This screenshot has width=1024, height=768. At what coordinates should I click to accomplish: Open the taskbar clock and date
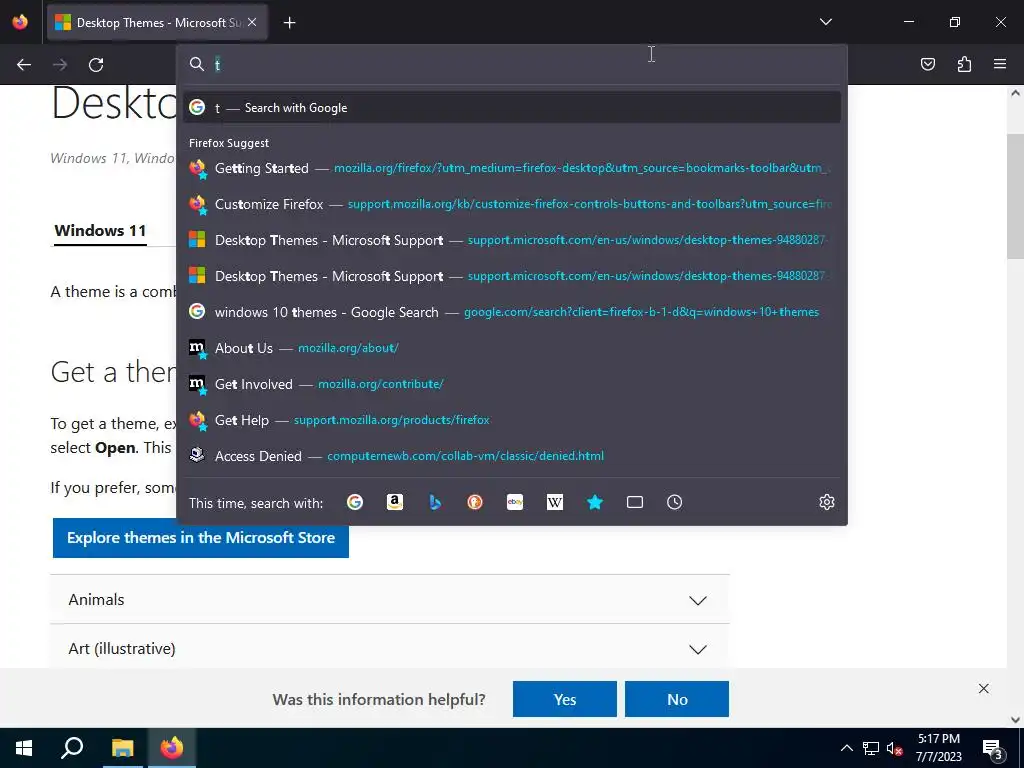coord(938,748)
